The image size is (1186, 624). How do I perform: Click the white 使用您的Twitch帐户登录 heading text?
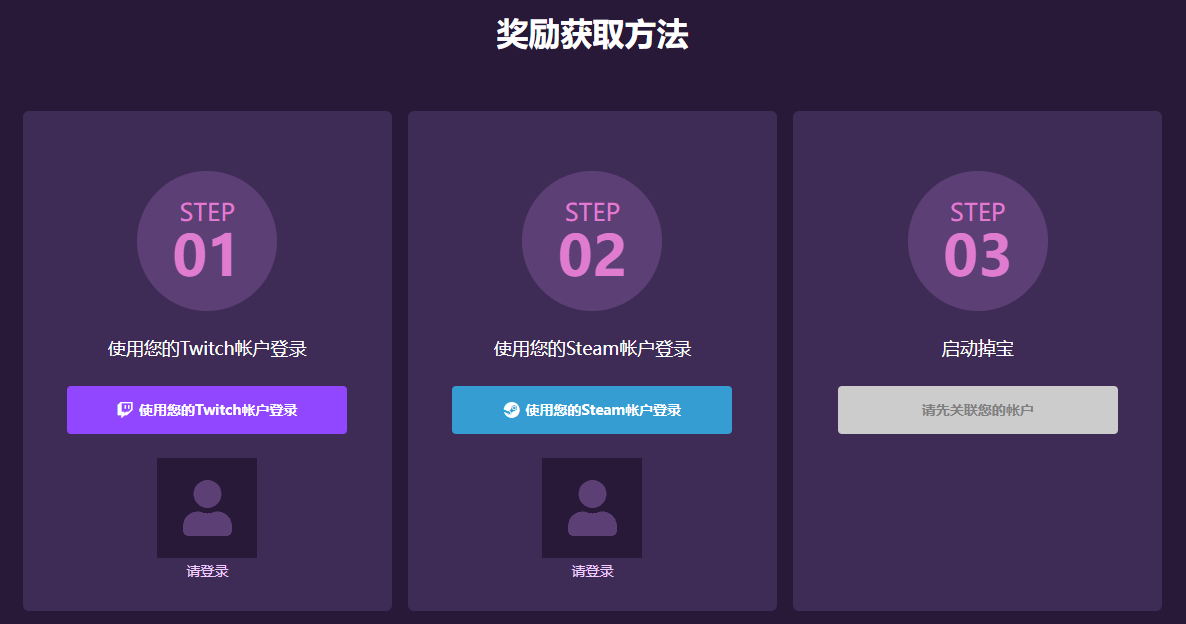(207, 349)
